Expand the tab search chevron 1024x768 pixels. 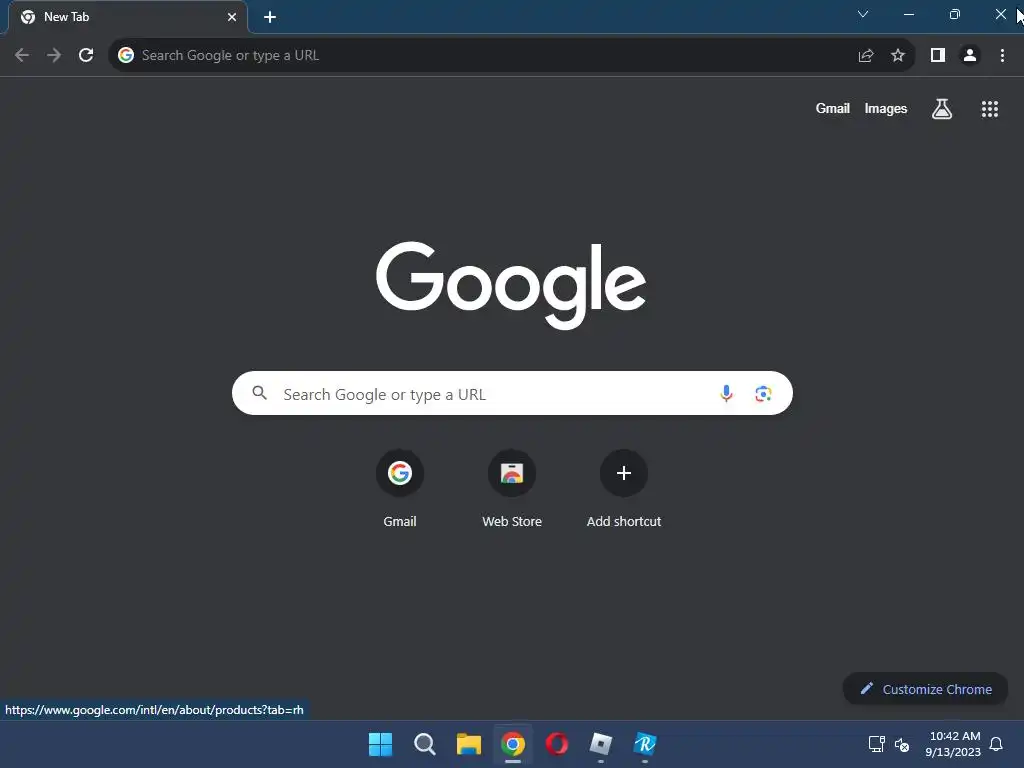point(863,14)
